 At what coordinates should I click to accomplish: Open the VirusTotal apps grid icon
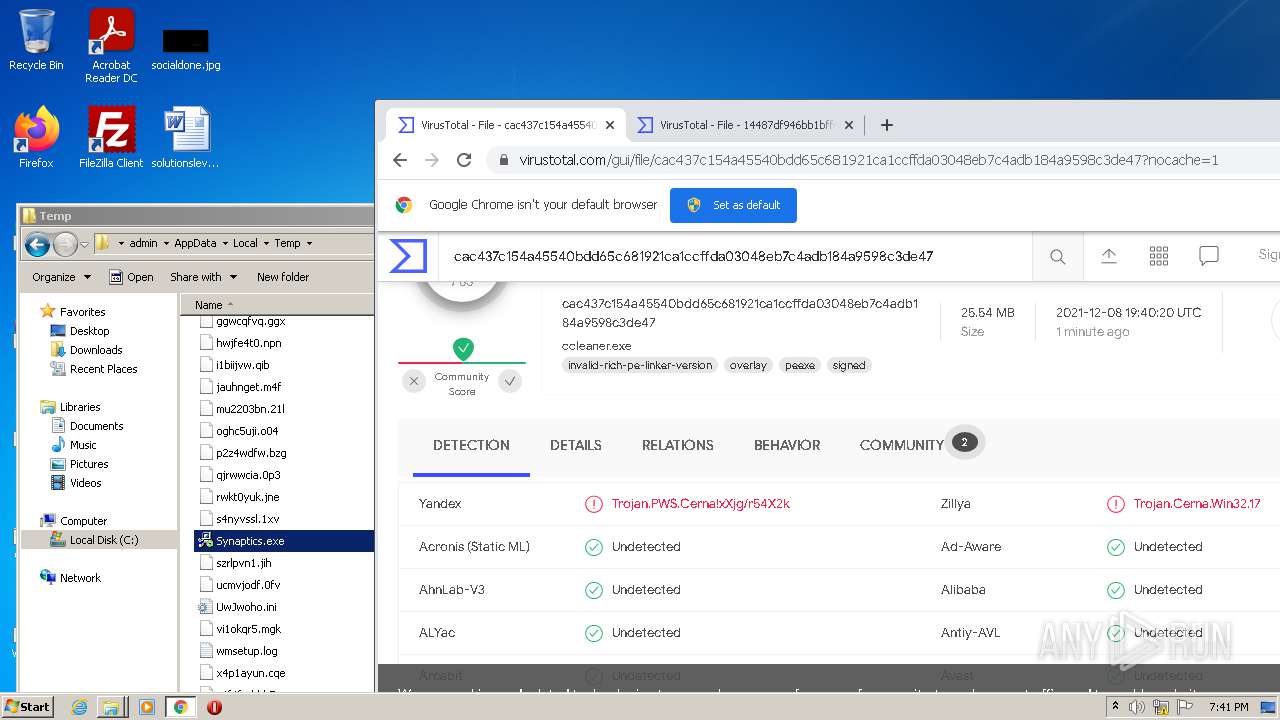pyautogui.click(x=1159, y=256)
